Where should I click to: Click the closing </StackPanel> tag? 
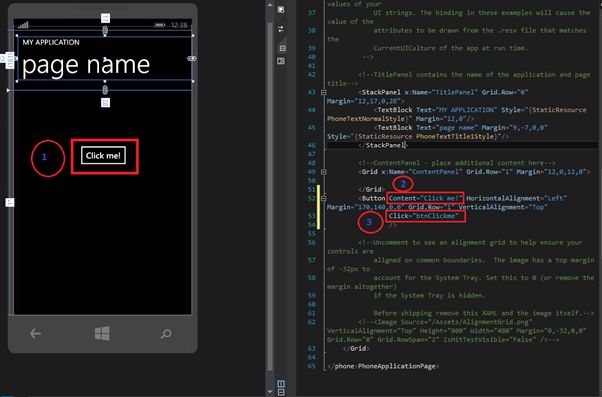coord(382,145)
